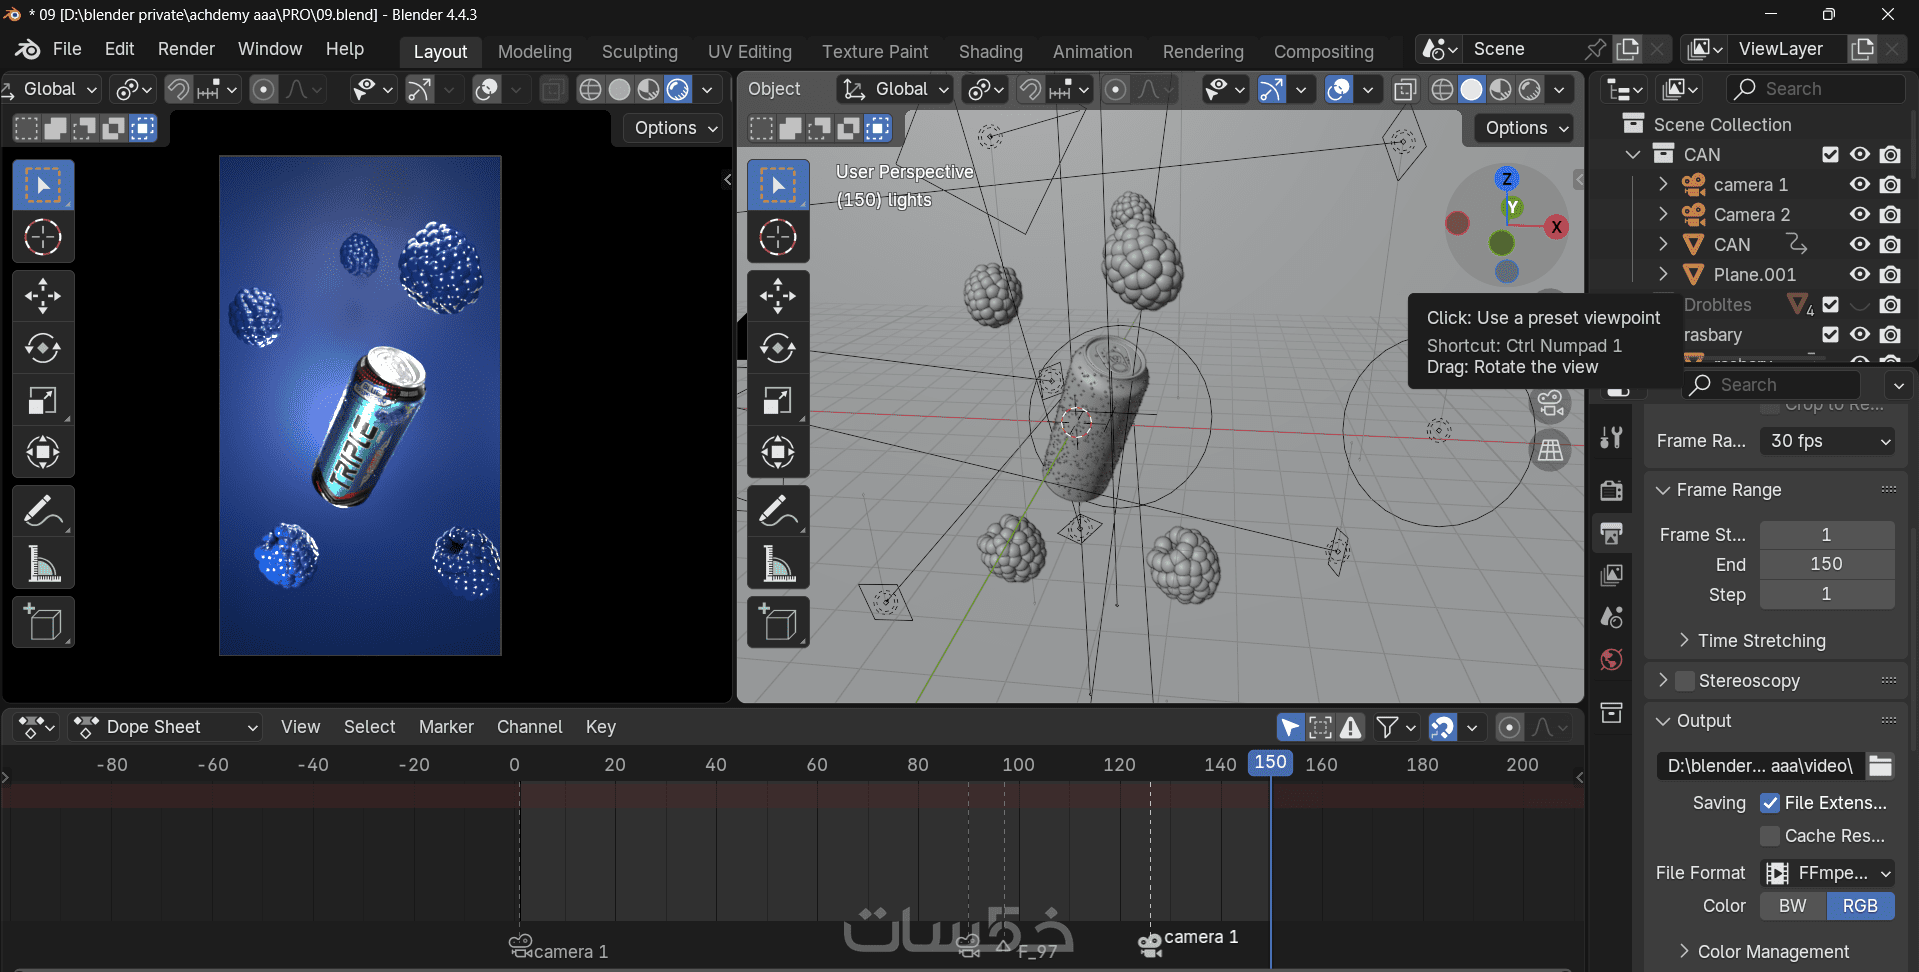Uncheck the File Extensions checkbox
The height and width of the screenshot is (972, 1919).
pyautogui.click(x=1770, y=803)
